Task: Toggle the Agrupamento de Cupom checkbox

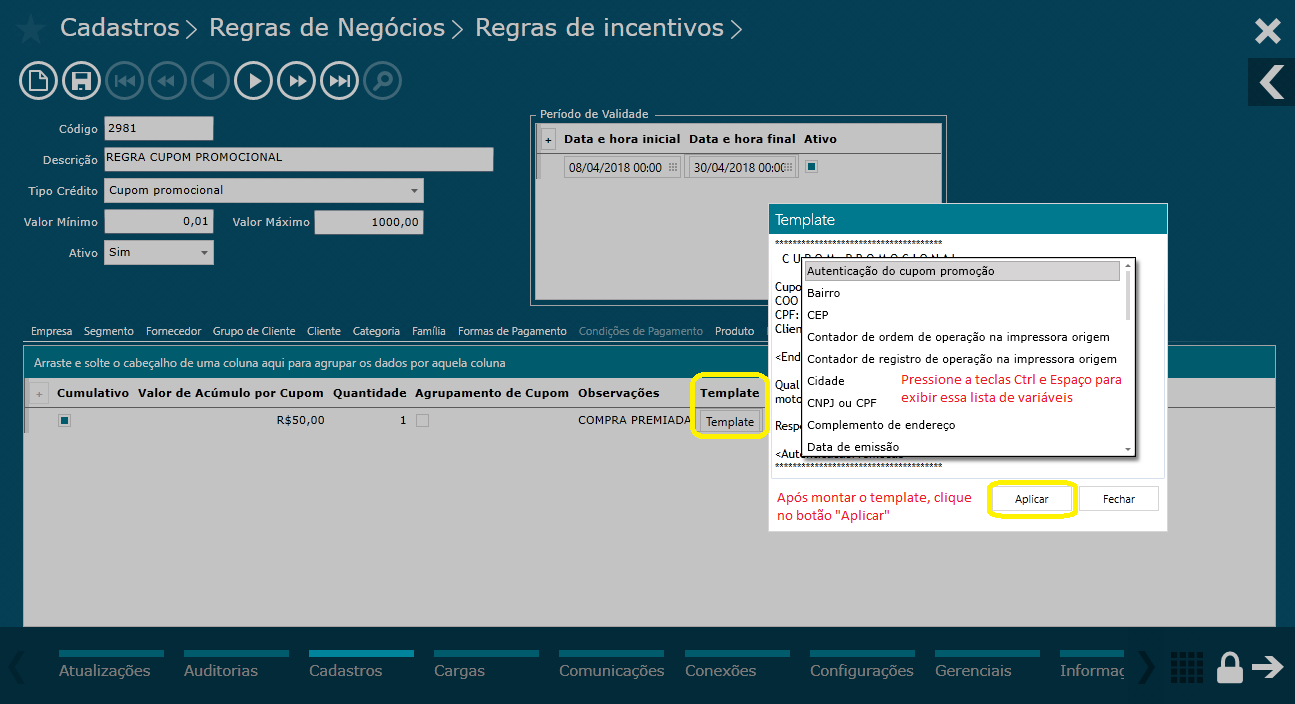Action: pyautogui.click(x=421, y=420)
